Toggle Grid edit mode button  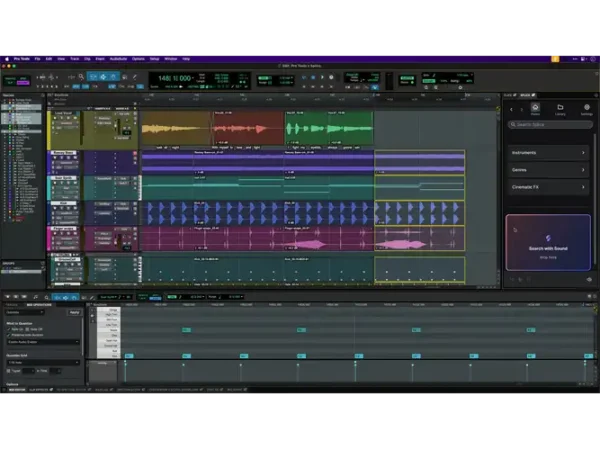click(23, 83)
